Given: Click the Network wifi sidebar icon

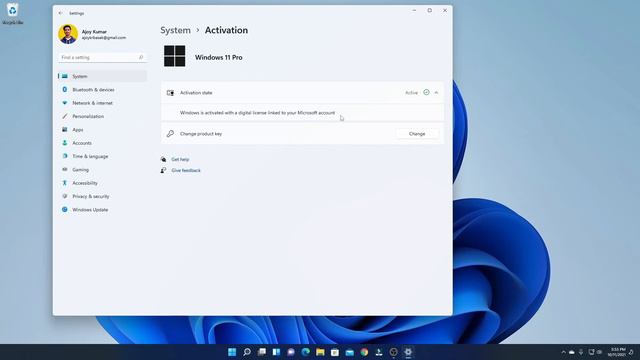Looking at the screenshot, I should (x=64, y=103).
